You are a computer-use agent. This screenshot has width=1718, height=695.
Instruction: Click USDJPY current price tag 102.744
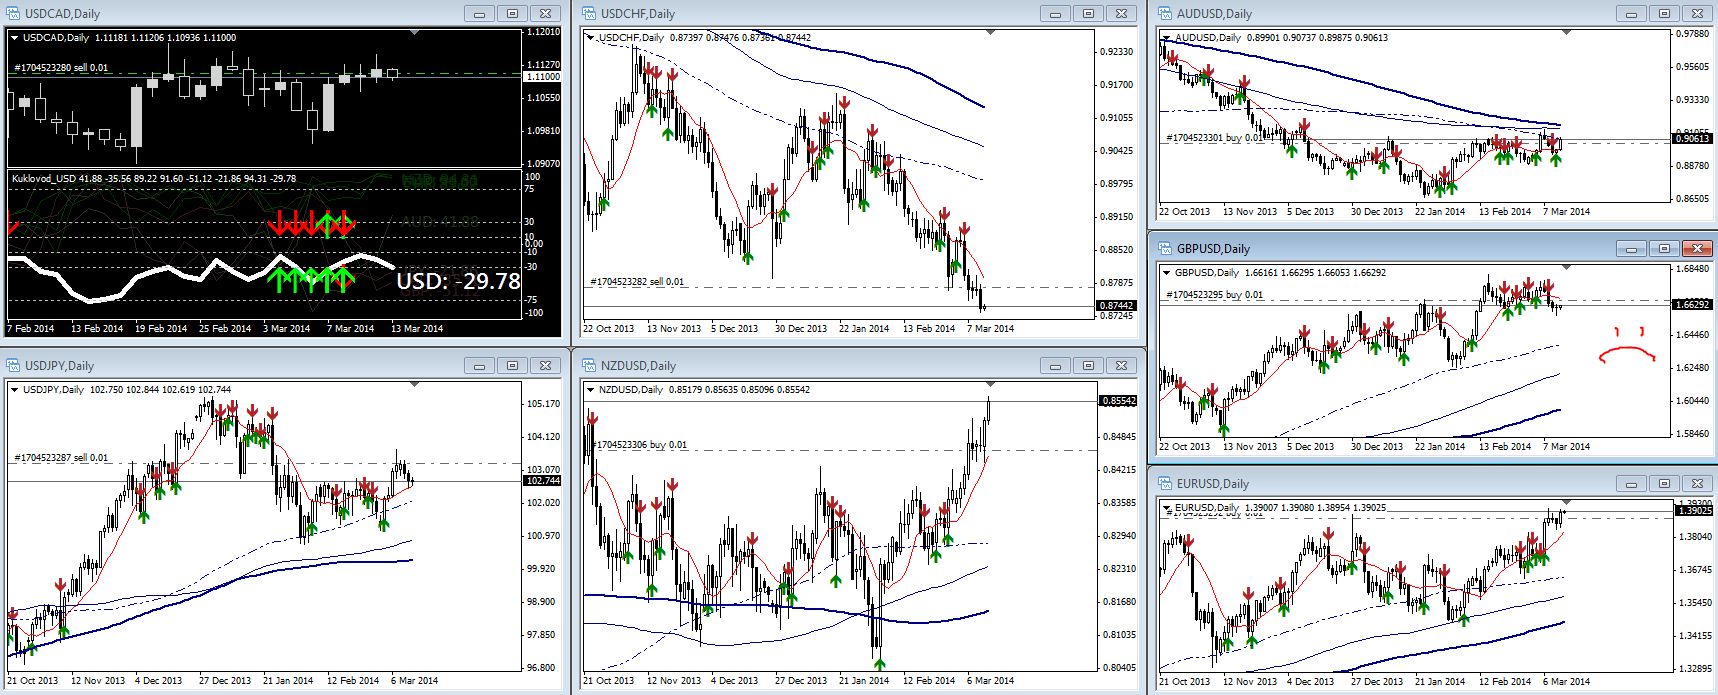[x=542, y=481]
